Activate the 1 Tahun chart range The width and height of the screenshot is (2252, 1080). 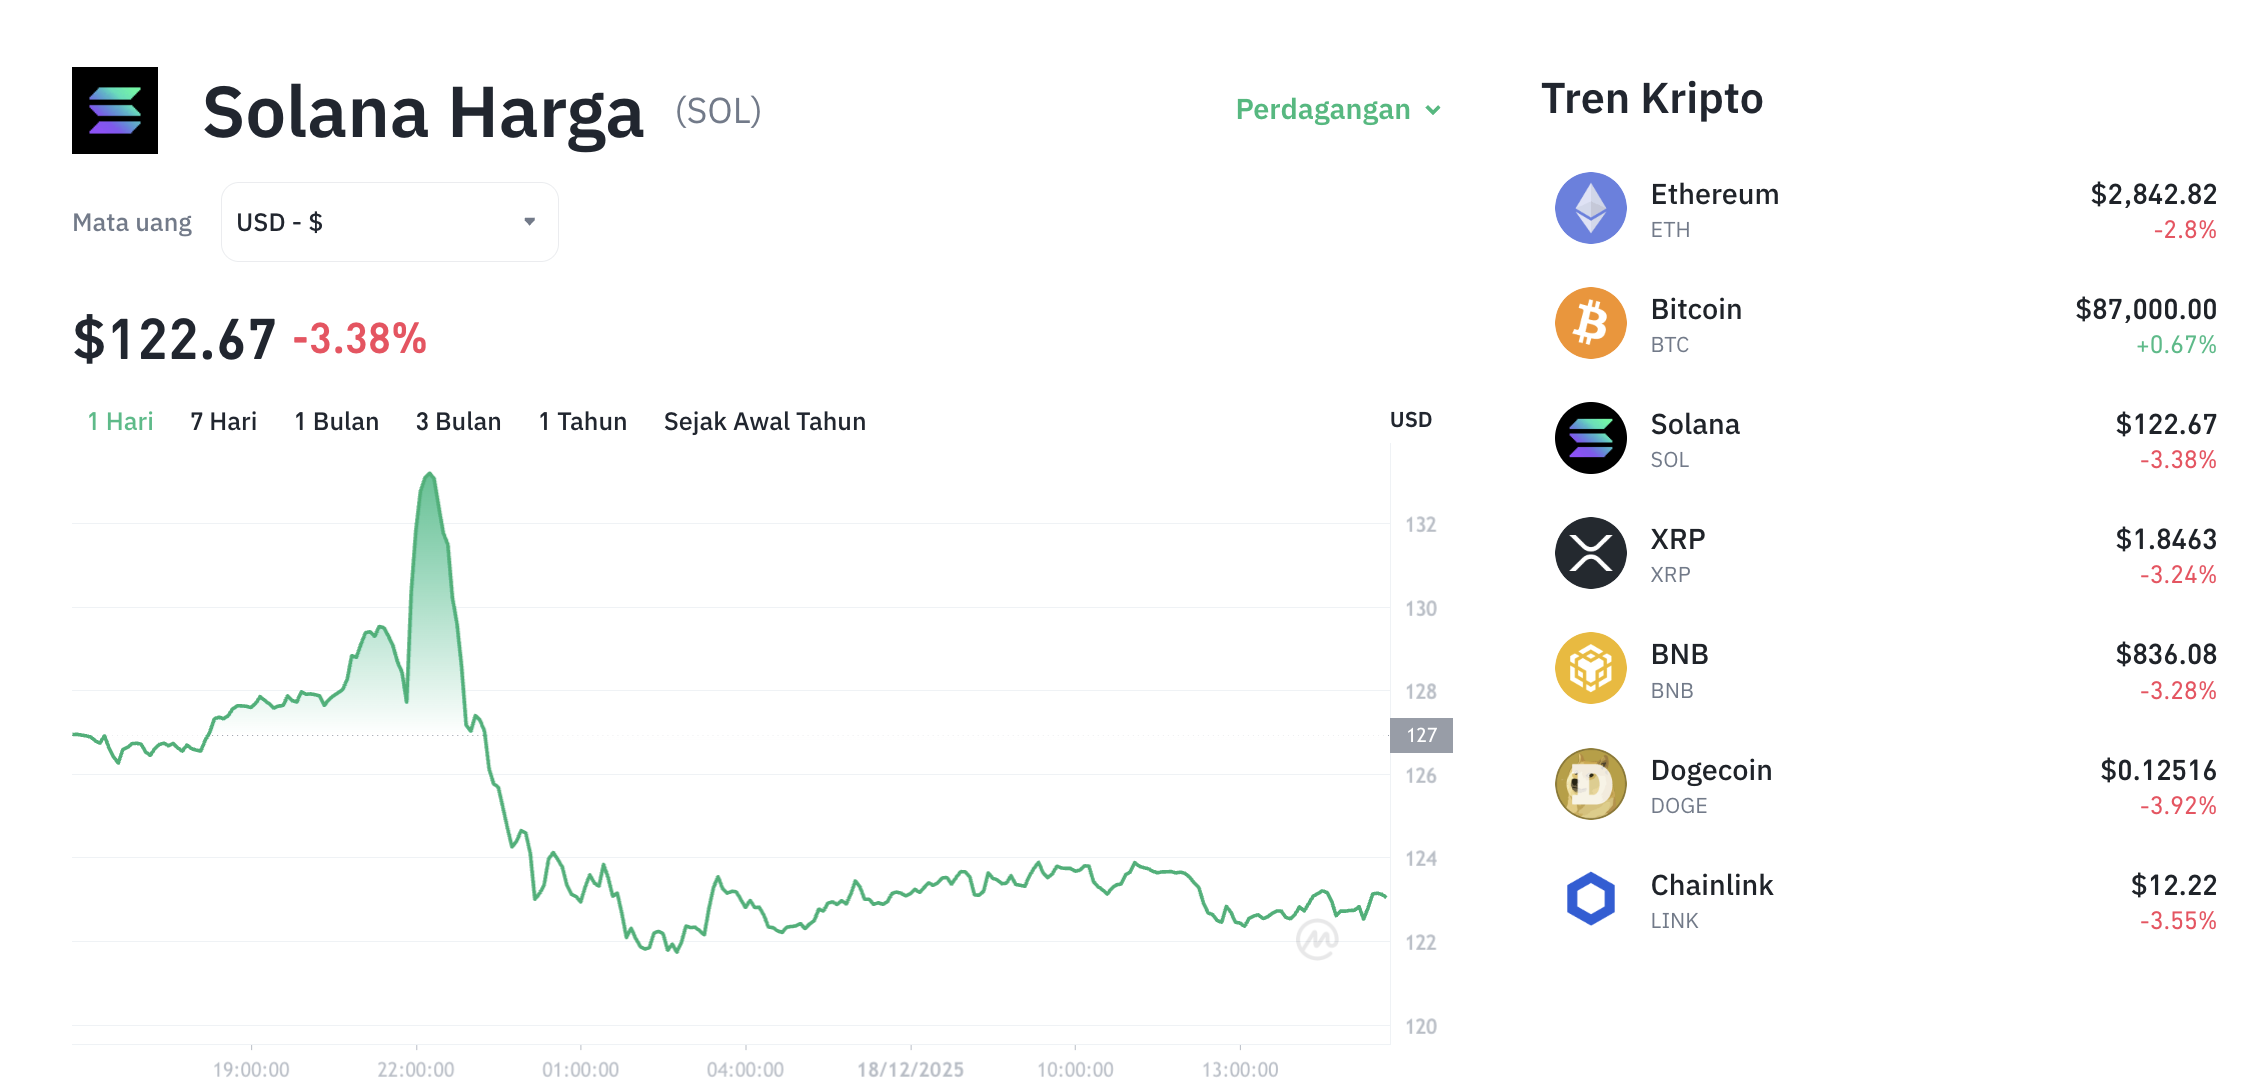pyautogui.click(x=582, y=421)
